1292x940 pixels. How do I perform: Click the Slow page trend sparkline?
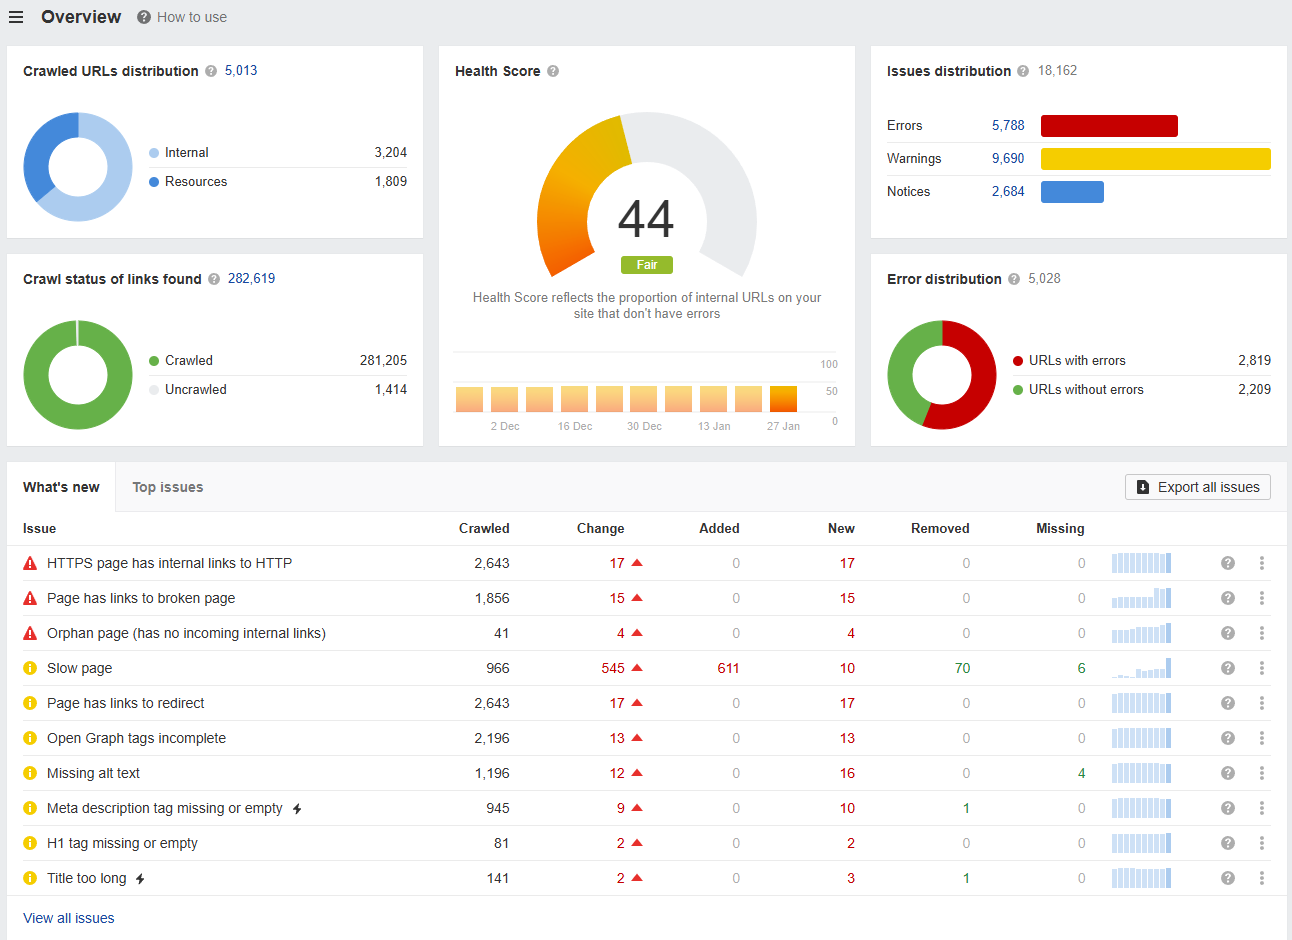click(x=1141, y=668)
